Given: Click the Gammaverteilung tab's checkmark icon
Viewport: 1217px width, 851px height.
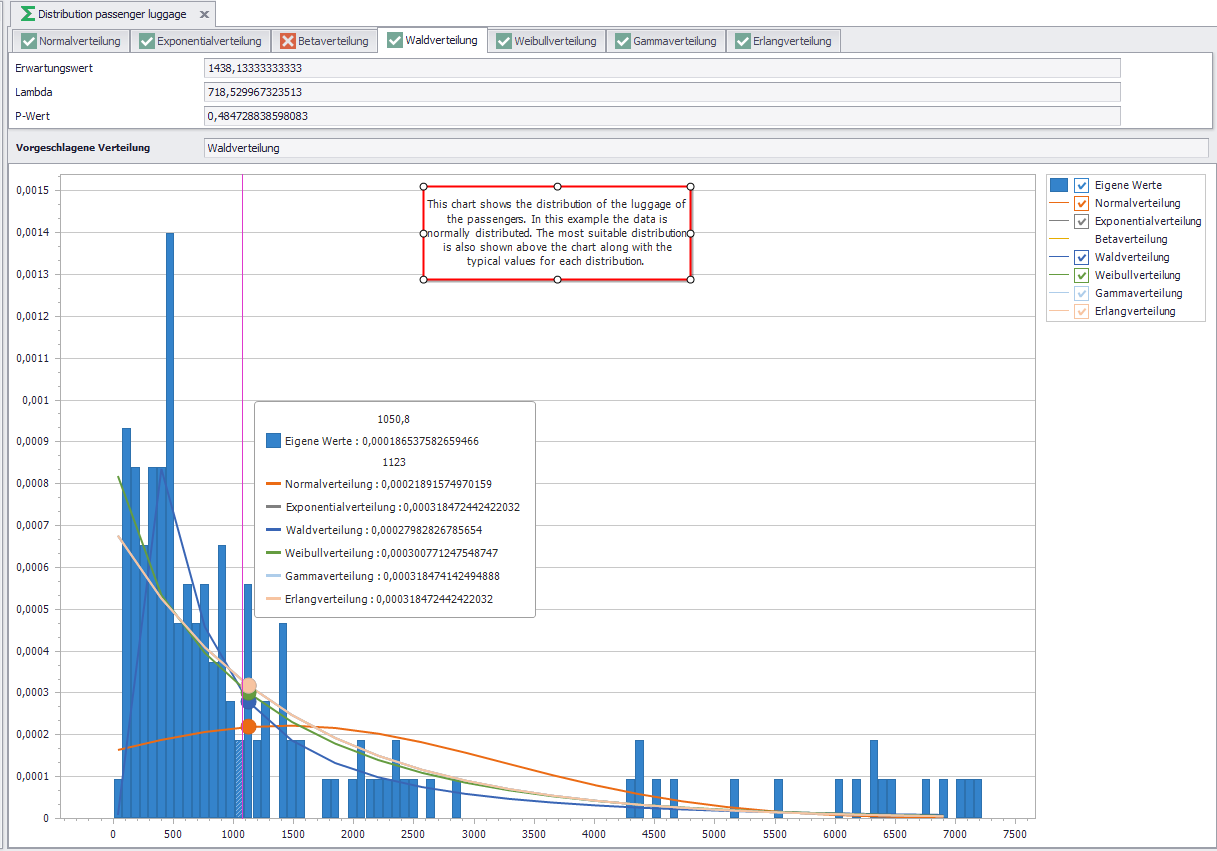Looking at the screenshot, I should (624, 41).
